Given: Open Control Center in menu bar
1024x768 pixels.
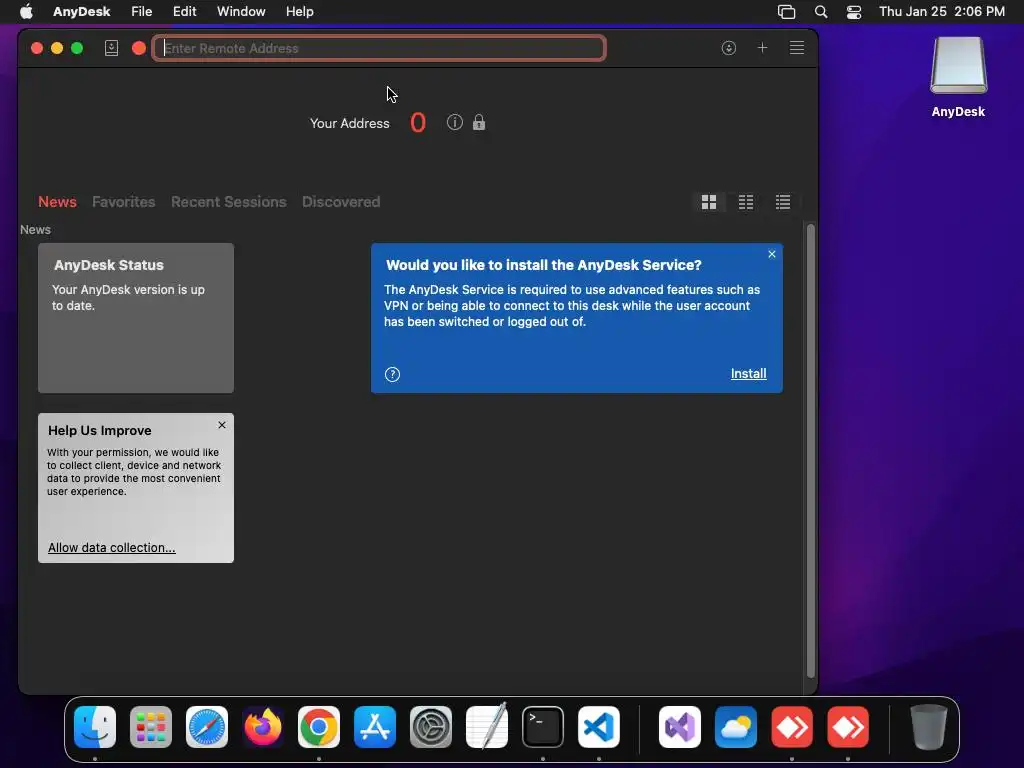Looking at the screenshot, I should [854, 12].
